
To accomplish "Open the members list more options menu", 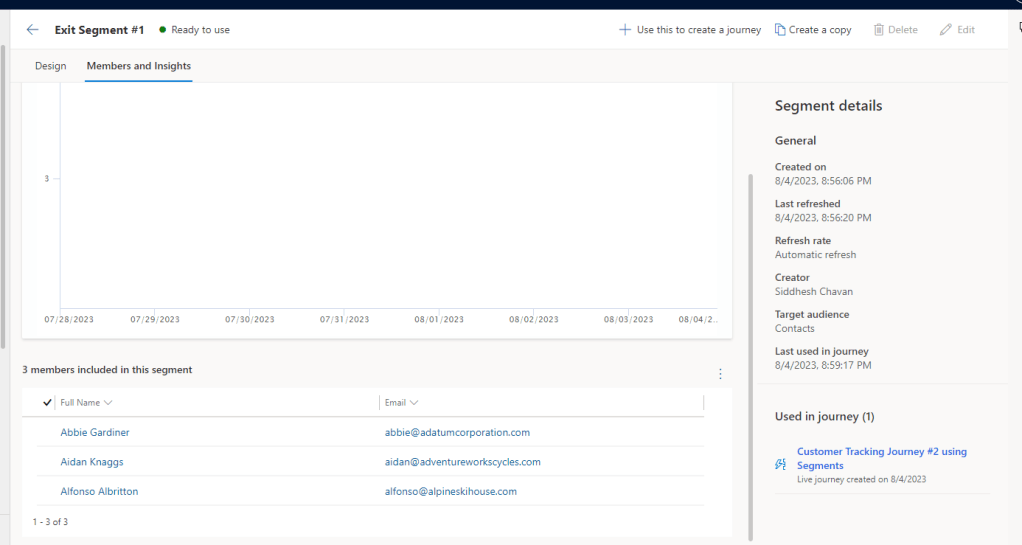I will (x=720, y=374).
